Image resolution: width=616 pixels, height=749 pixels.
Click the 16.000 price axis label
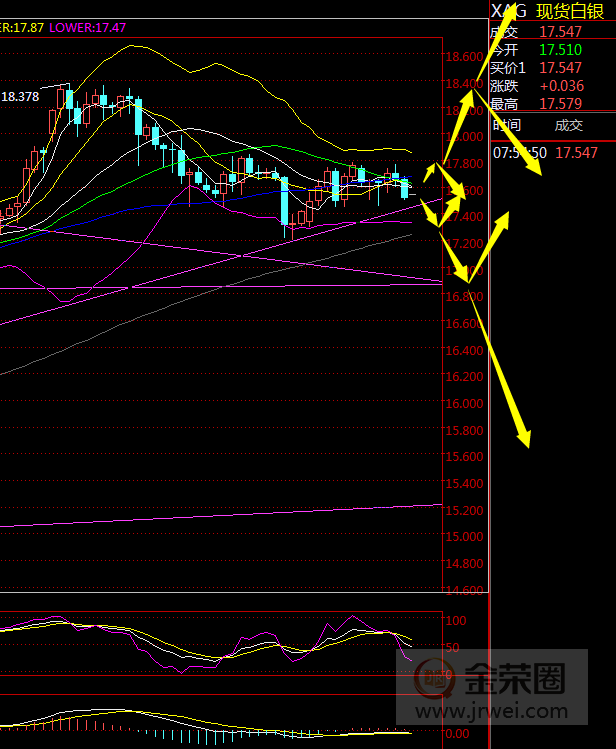(464, 404)
